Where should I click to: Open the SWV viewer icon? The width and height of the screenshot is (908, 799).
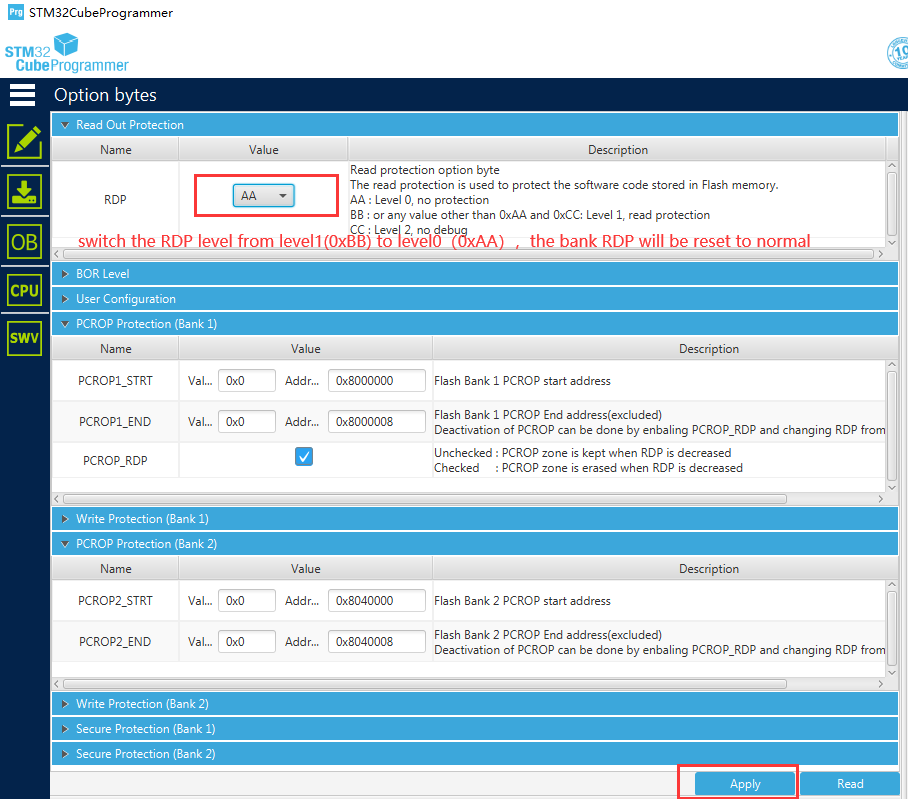click(x=24, y=338)
